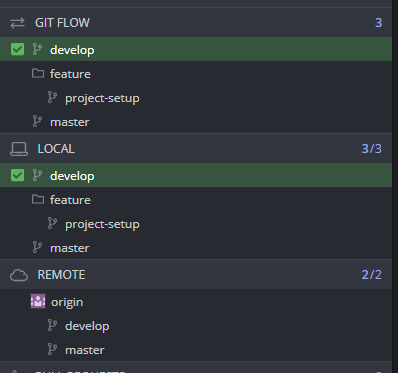
Task: Click the Git Flow arrows icon
Action: click(17, 23)
